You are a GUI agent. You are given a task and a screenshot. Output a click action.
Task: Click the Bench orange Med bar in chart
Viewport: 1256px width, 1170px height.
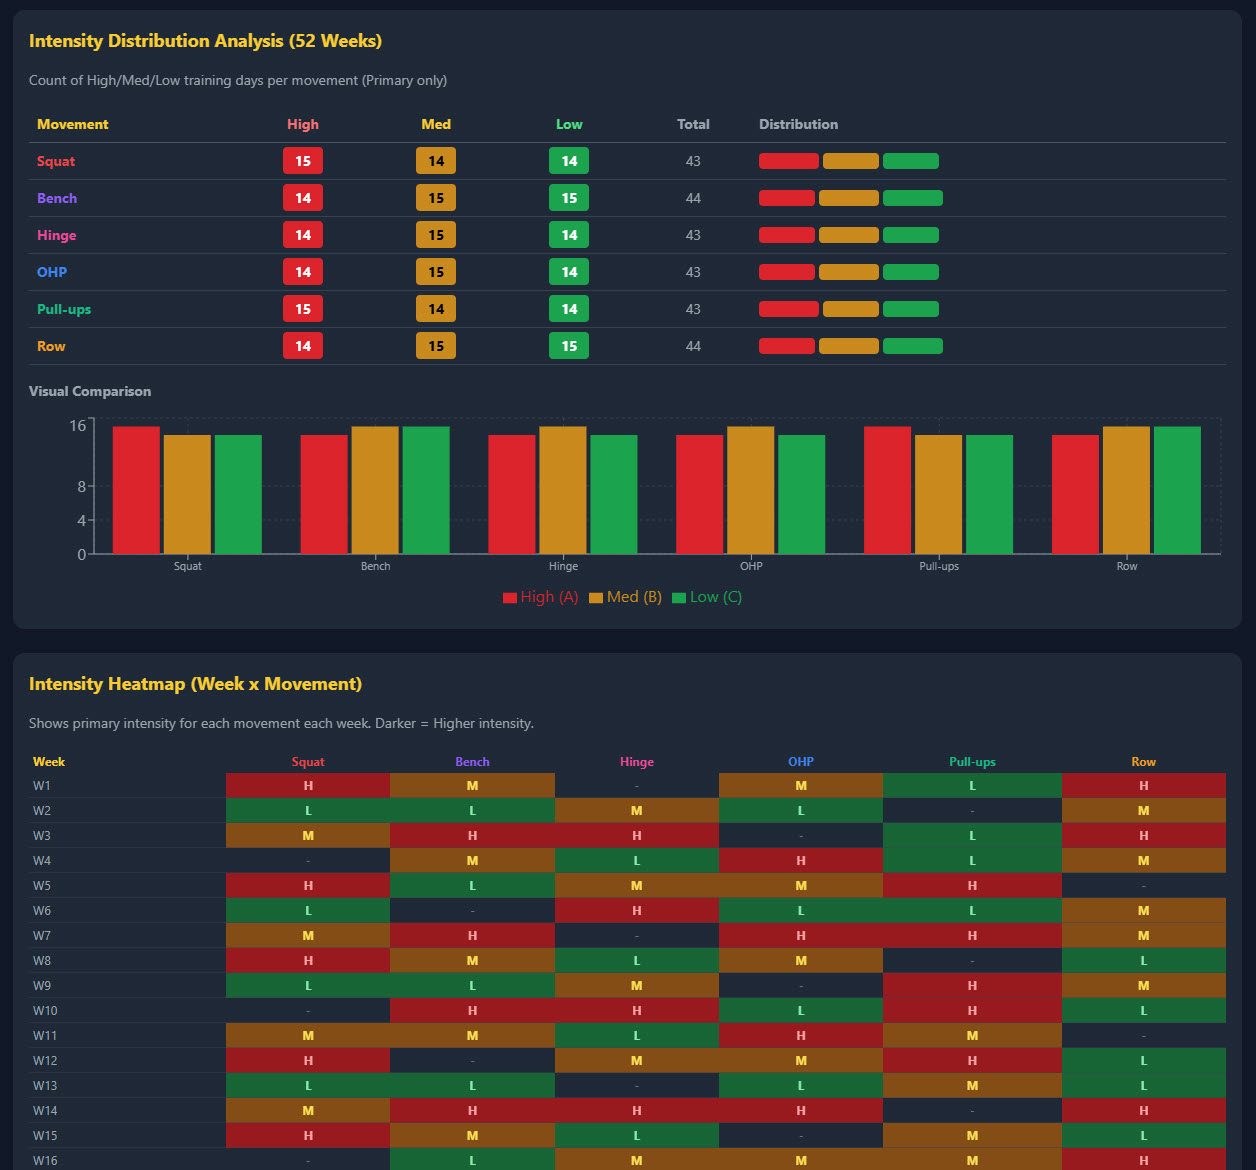375,490
